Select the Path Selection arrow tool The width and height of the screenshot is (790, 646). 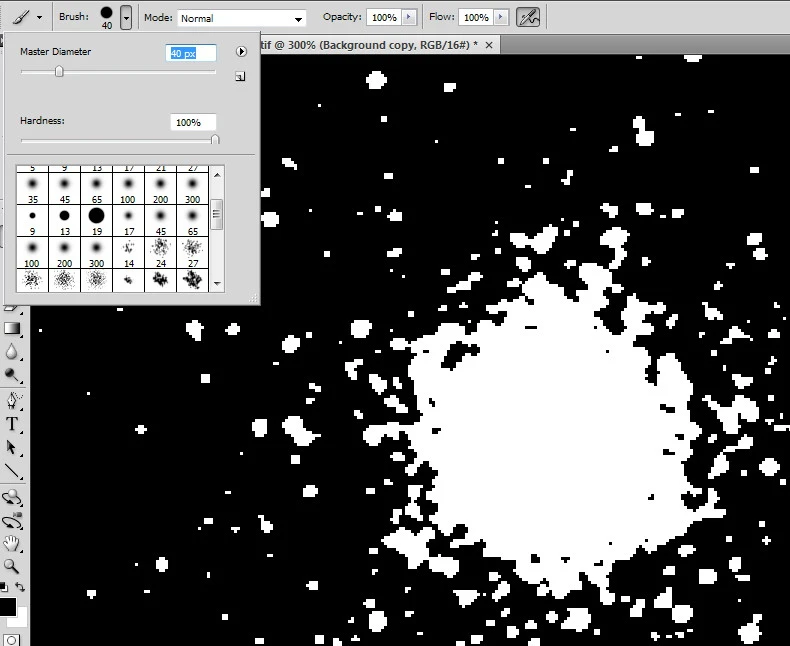pyautogui.click(x=12, y=447)
